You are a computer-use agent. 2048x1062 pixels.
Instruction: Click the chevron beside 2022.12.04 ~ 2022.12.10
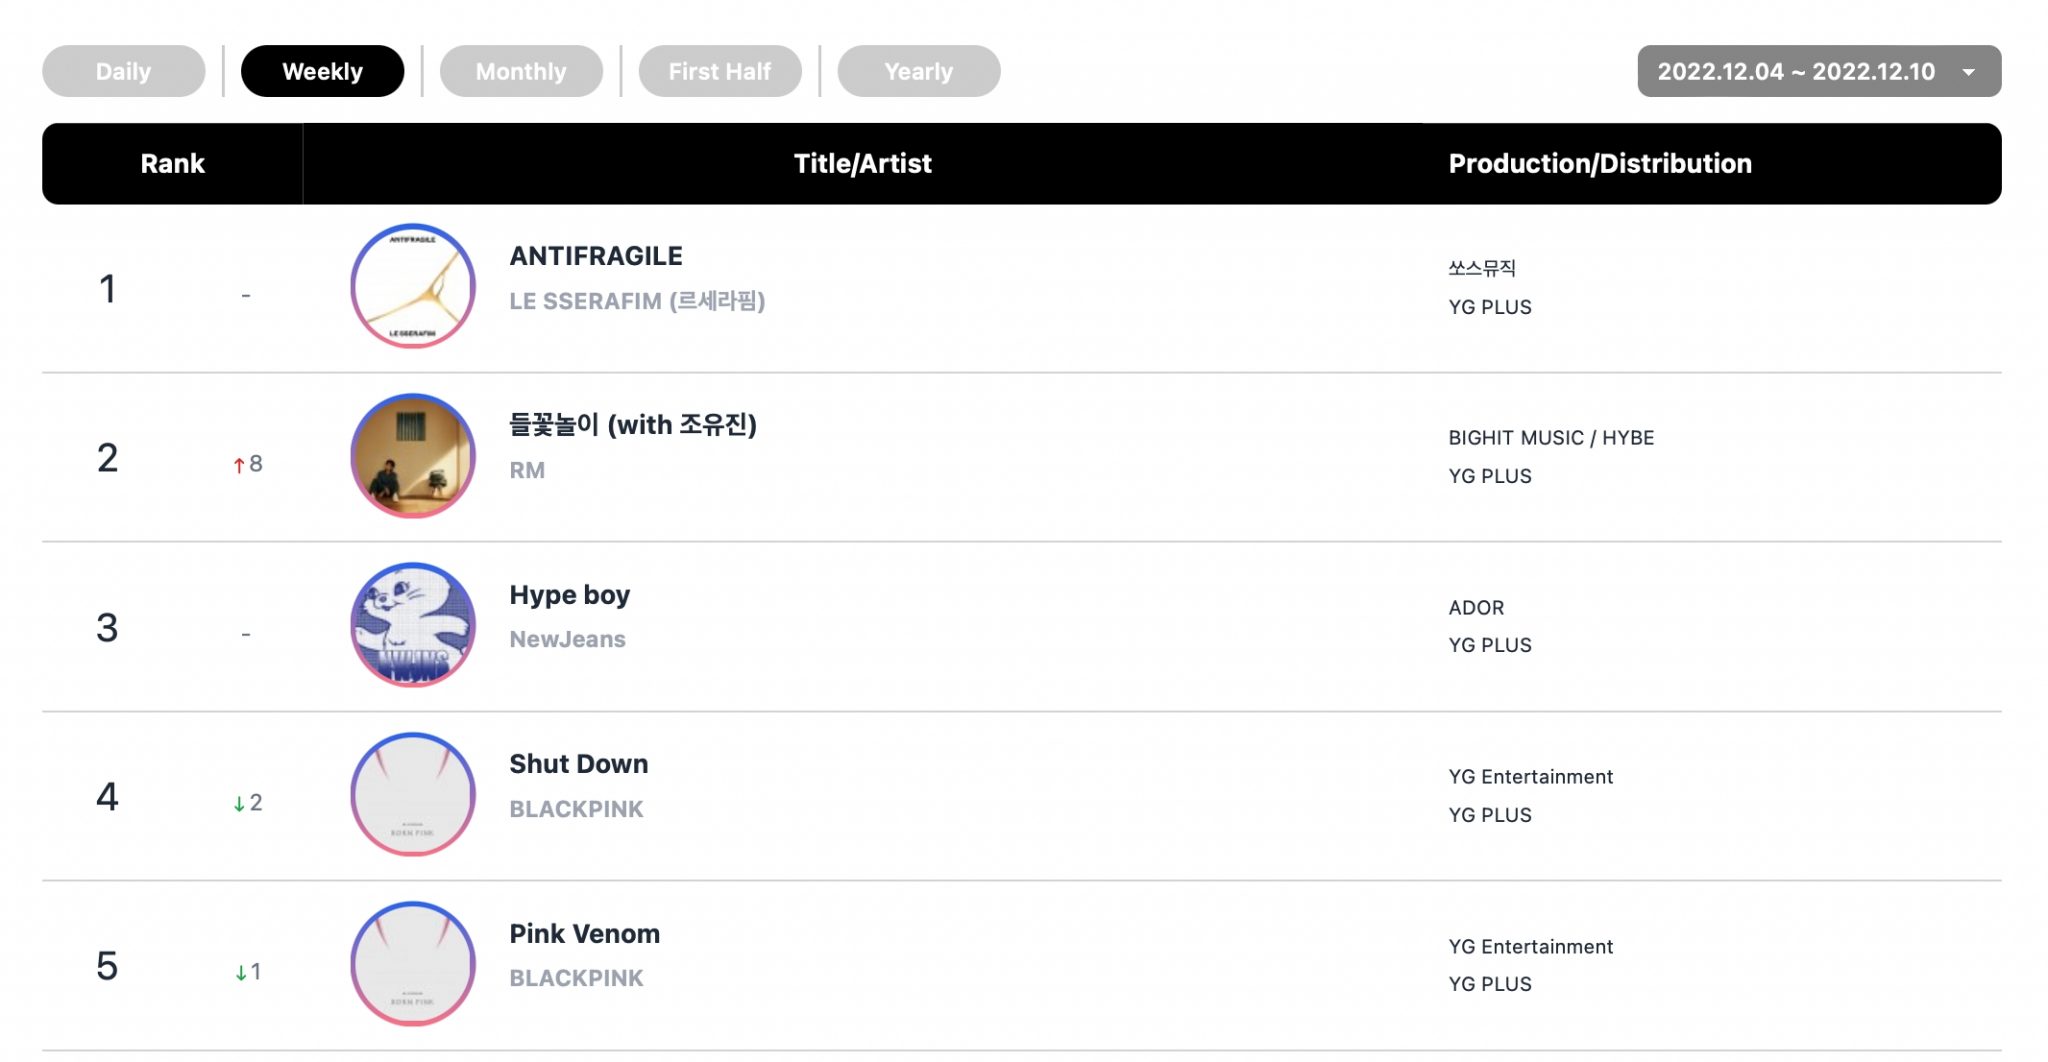(x=1967, y=71)
